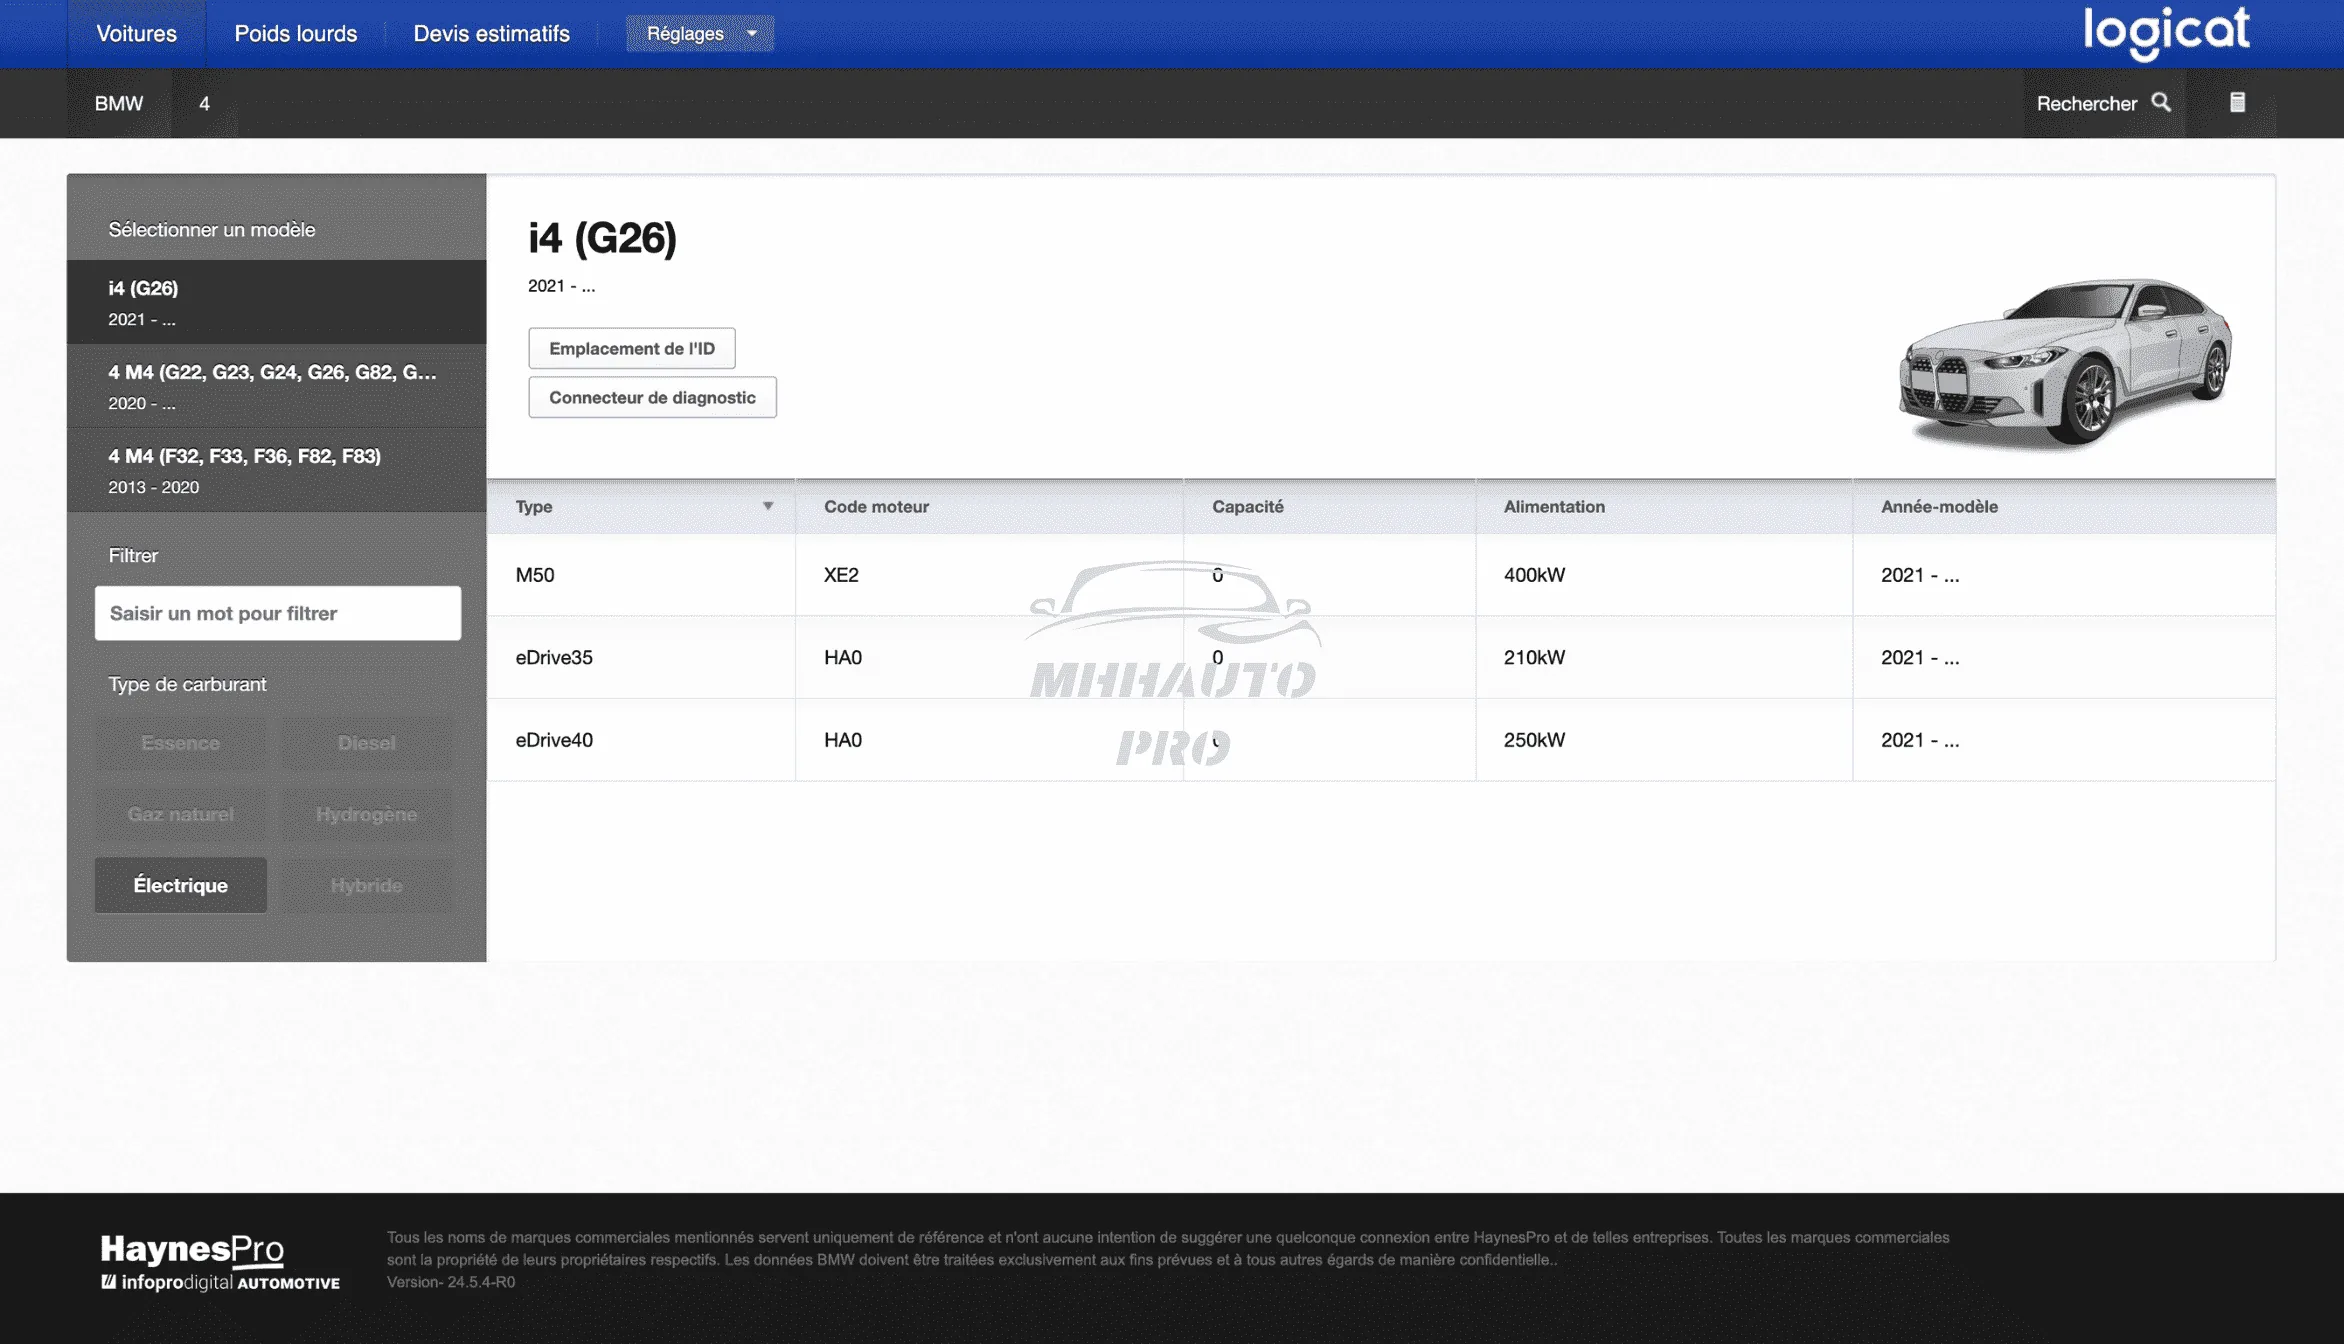Viewport: 2344px width, 1344px height.
Task: Click the logicat logo
Action: (2166, 33)
